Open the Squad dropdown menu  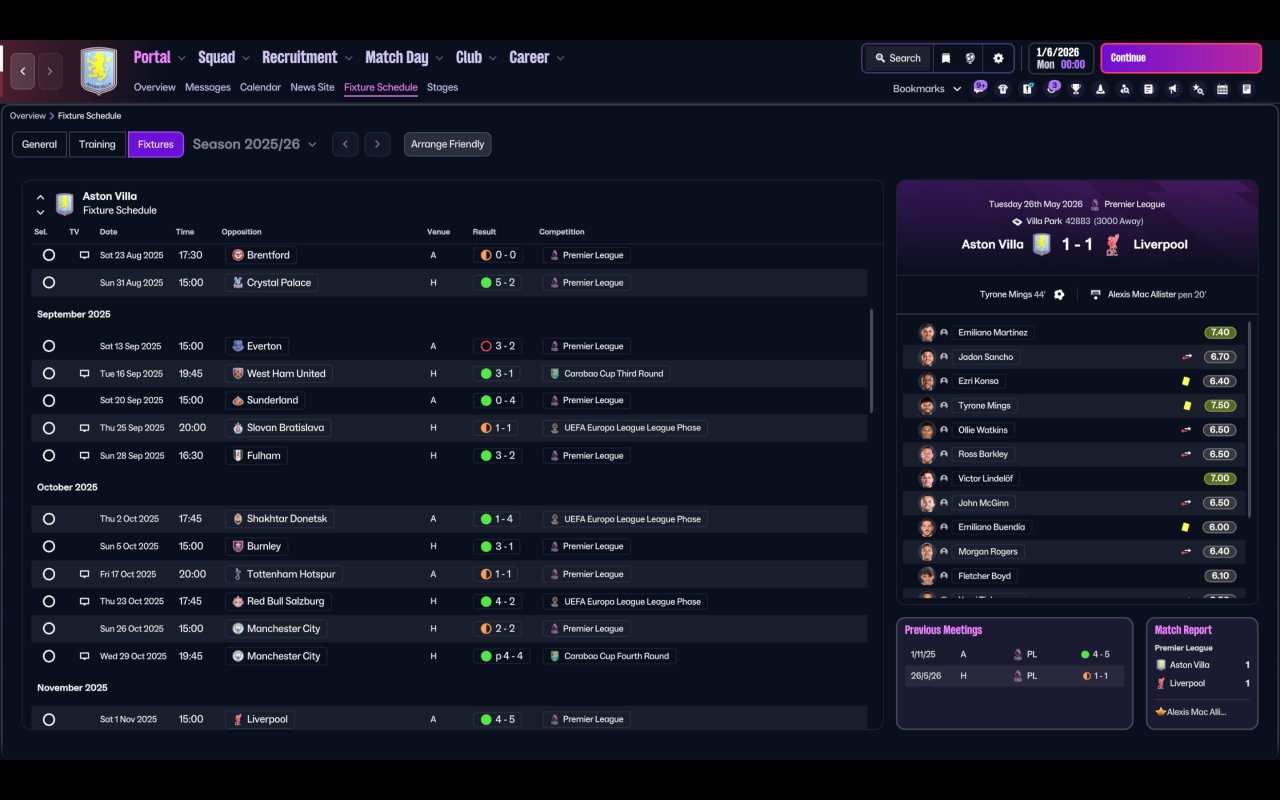click(x=224, y=57)
